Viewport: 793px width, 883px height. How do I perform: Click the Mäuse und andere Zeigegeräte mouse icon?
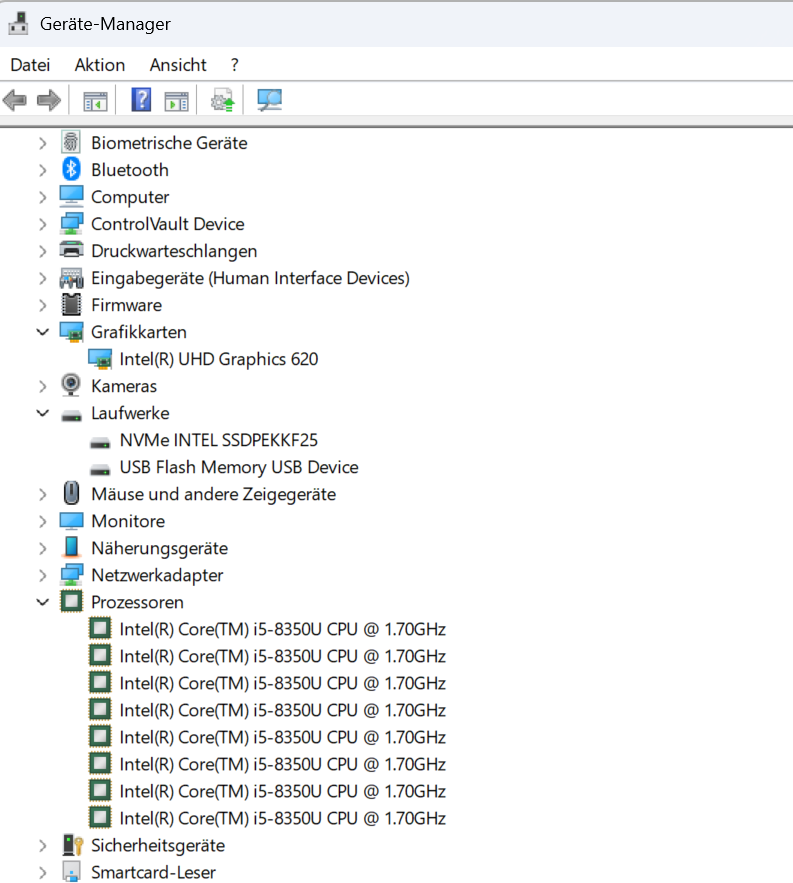(x=72, y=493)
